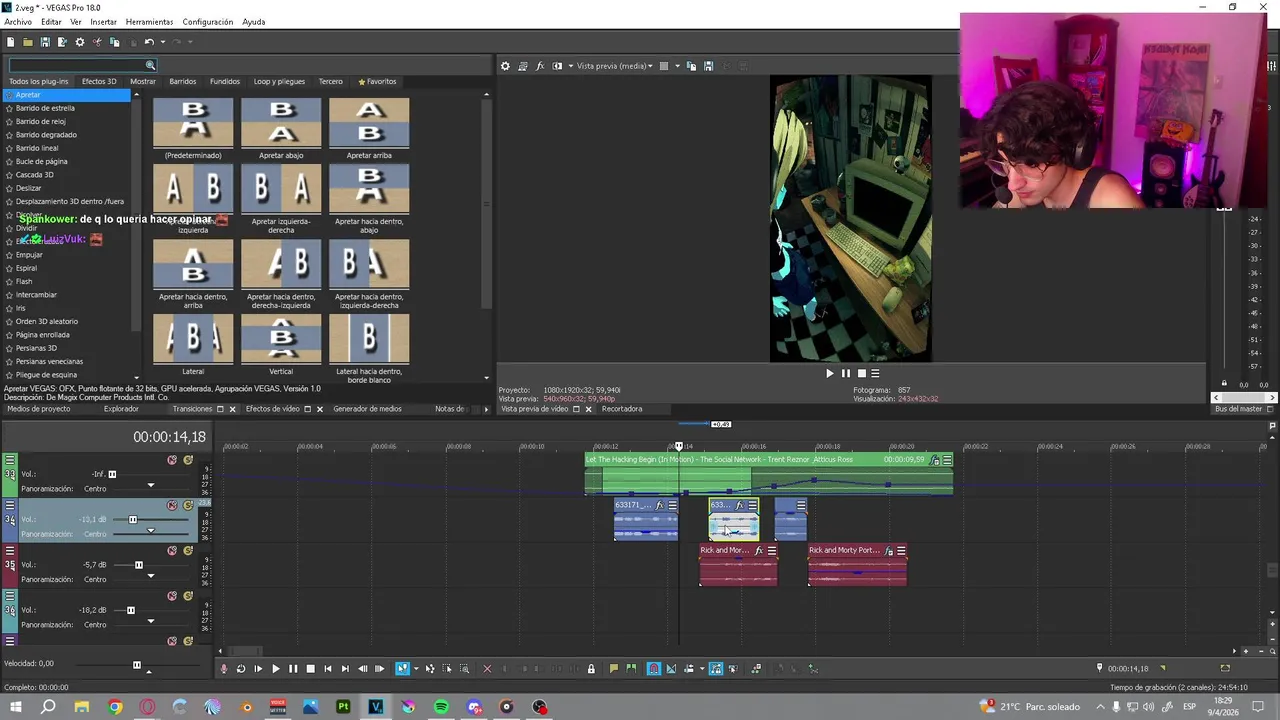Select the Normal Edit tool in timeline toolbar
This screenshot has height=720, width=1280.
pyautogui.click(x=403, y=669)
